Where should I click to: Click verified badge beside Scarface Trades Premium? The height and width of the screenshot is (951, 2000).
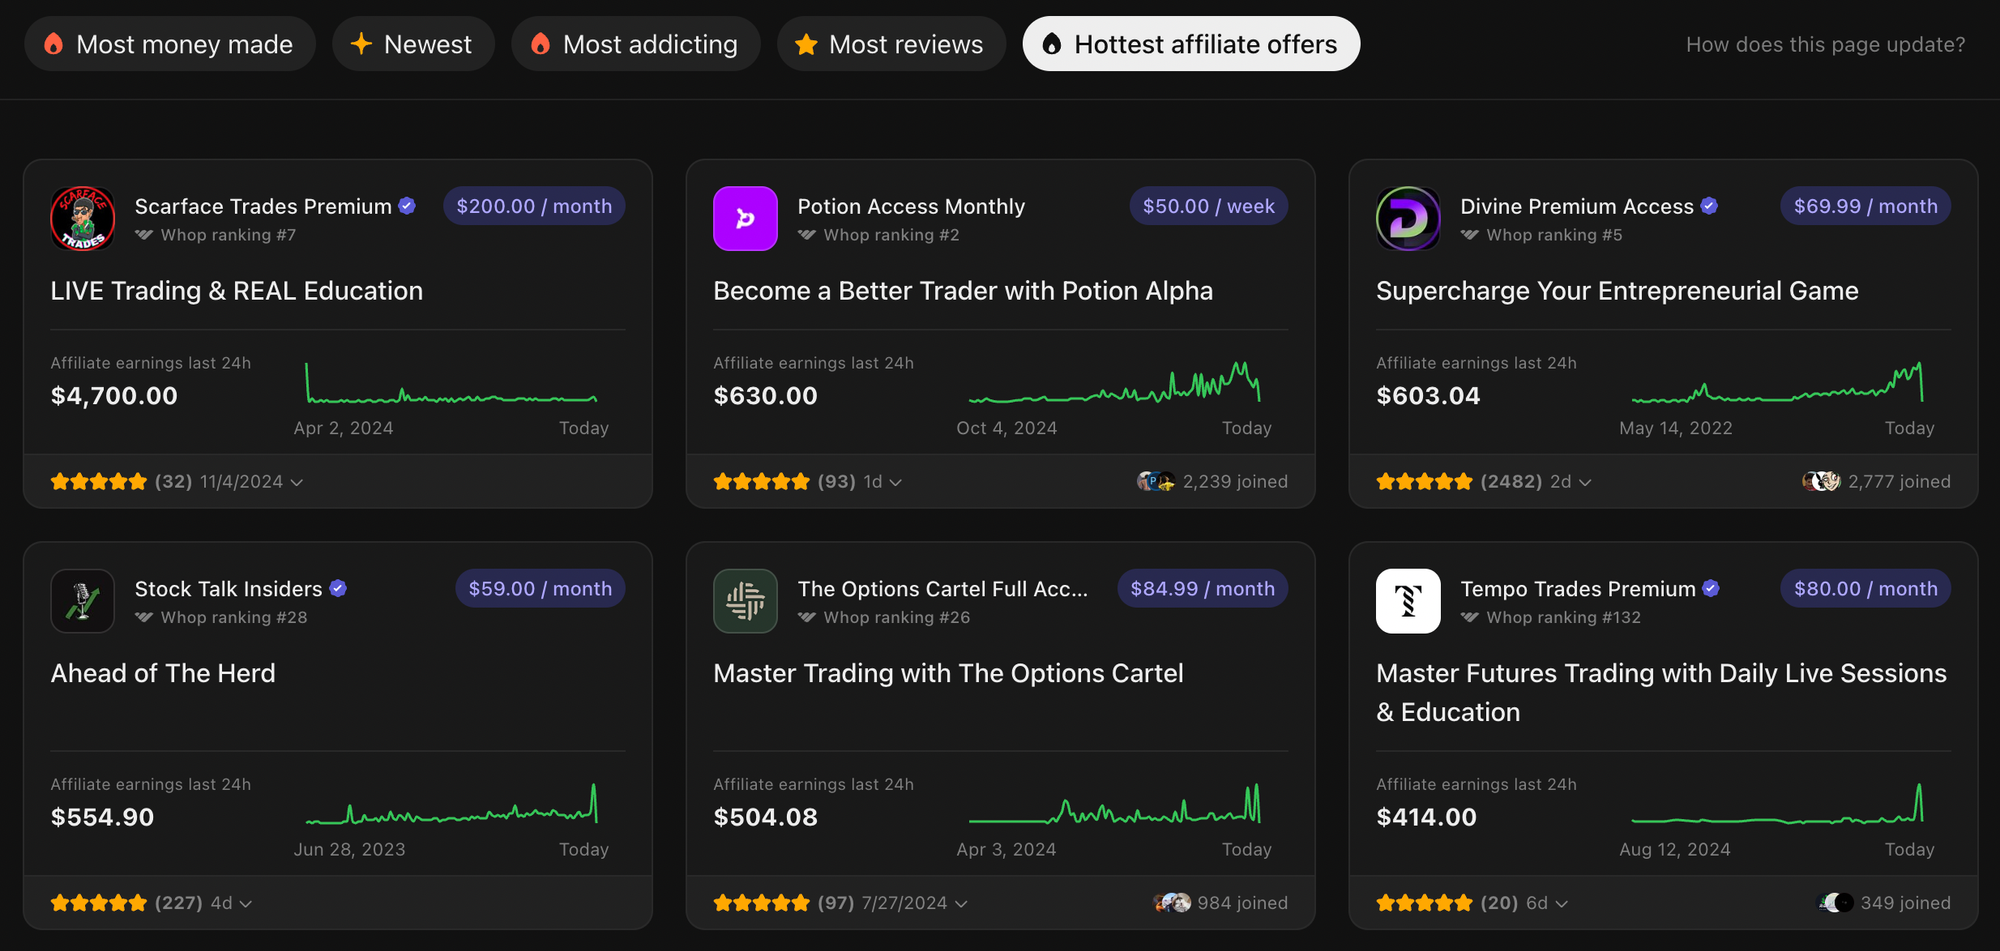point(407,206)
